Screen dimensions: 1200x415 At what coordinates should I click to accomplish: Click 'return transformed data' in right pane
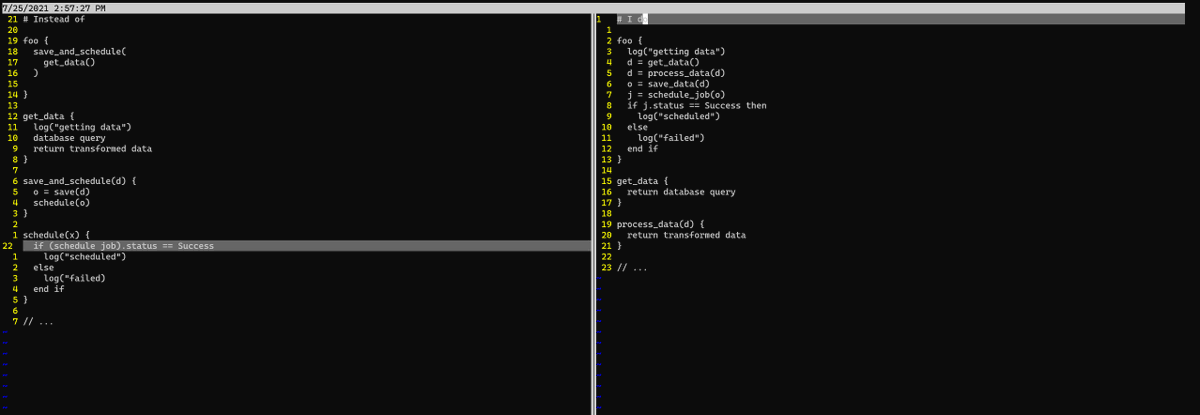[x=687, y=235]
